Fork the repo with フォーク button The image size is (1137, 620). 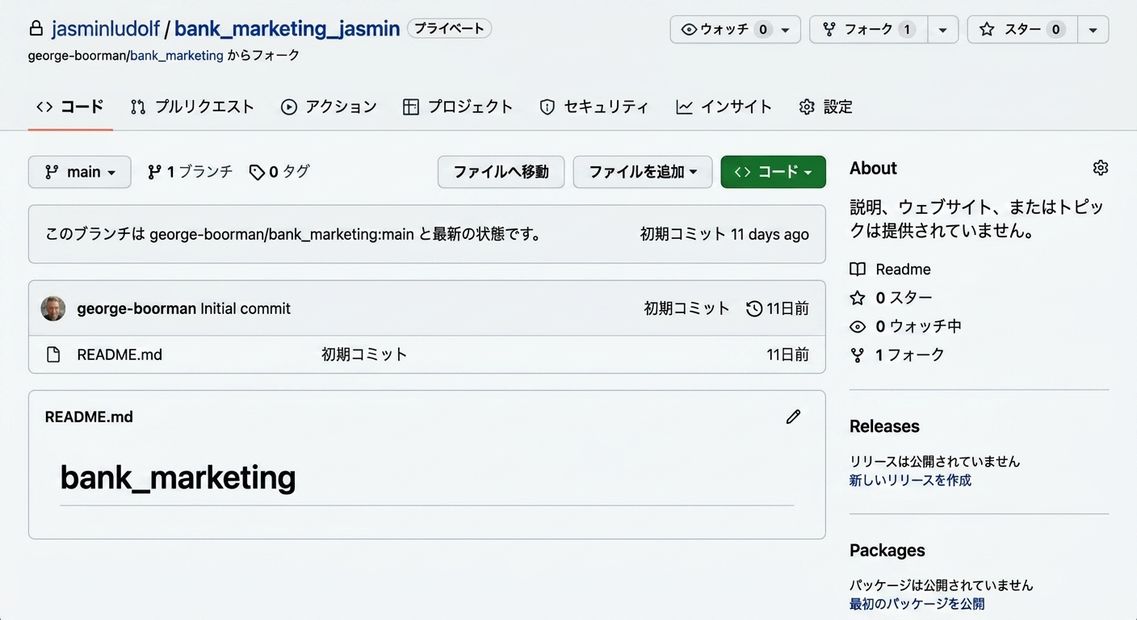click(x=869, y=30)
